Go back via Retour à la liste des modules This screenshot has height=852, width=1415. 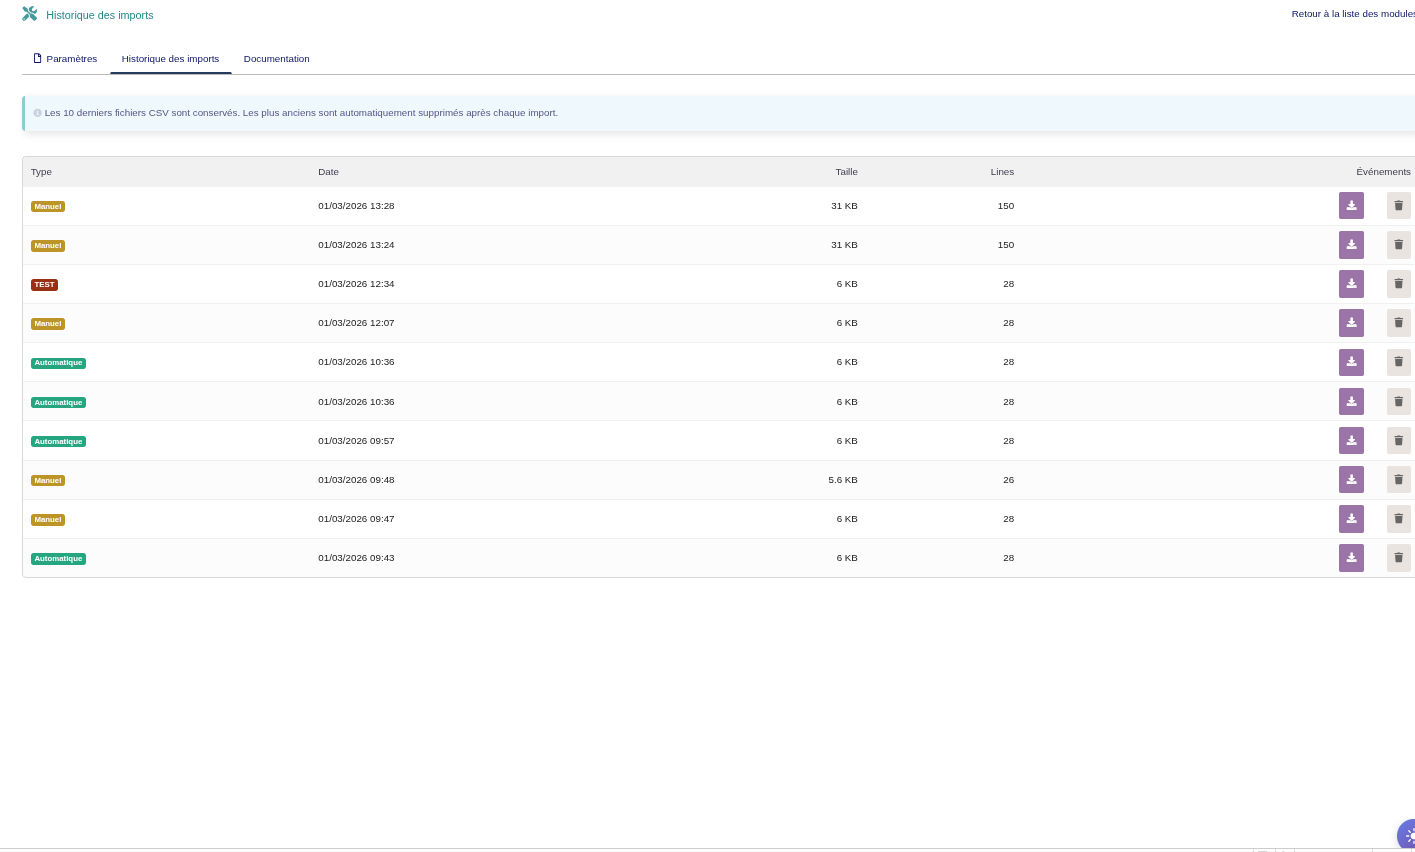1352,14
